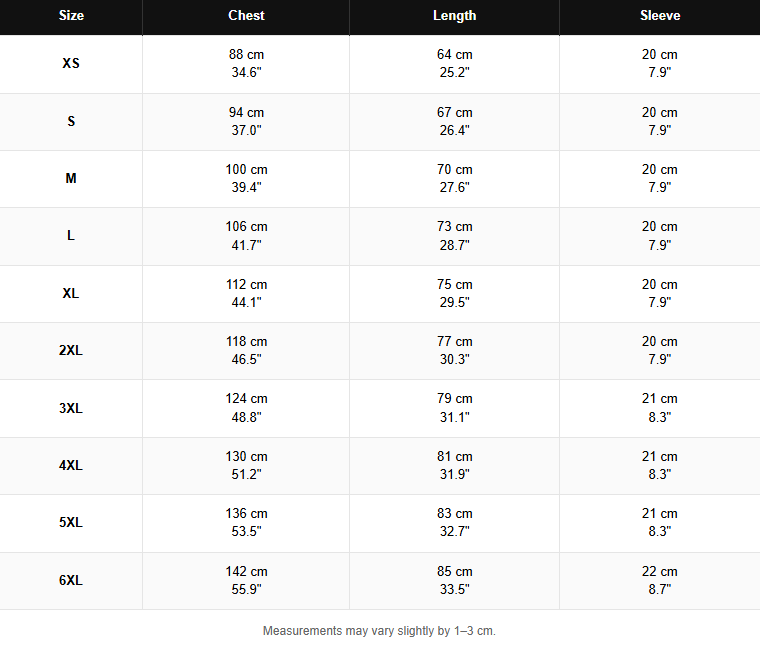760x652 pixels.
Task: Select the L size row label
Action: [71, 236]
